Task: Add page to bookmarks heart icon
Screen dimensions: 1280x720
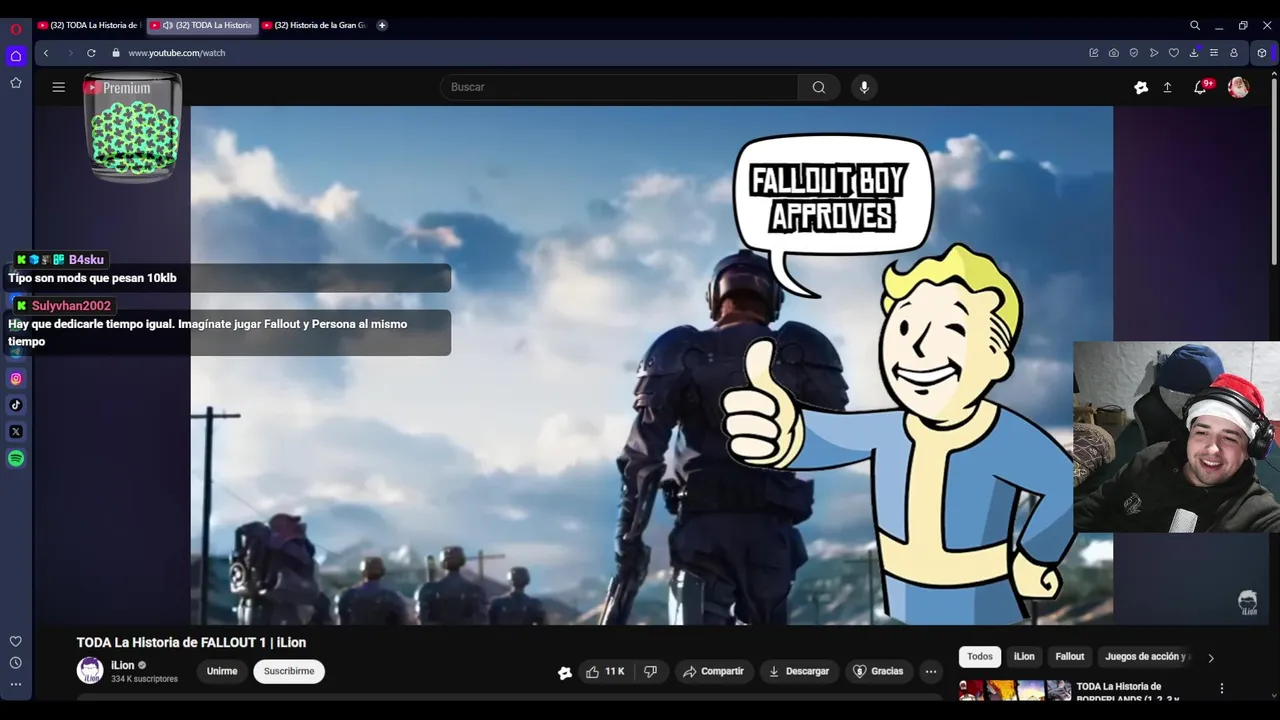Action: (1174, 53)
